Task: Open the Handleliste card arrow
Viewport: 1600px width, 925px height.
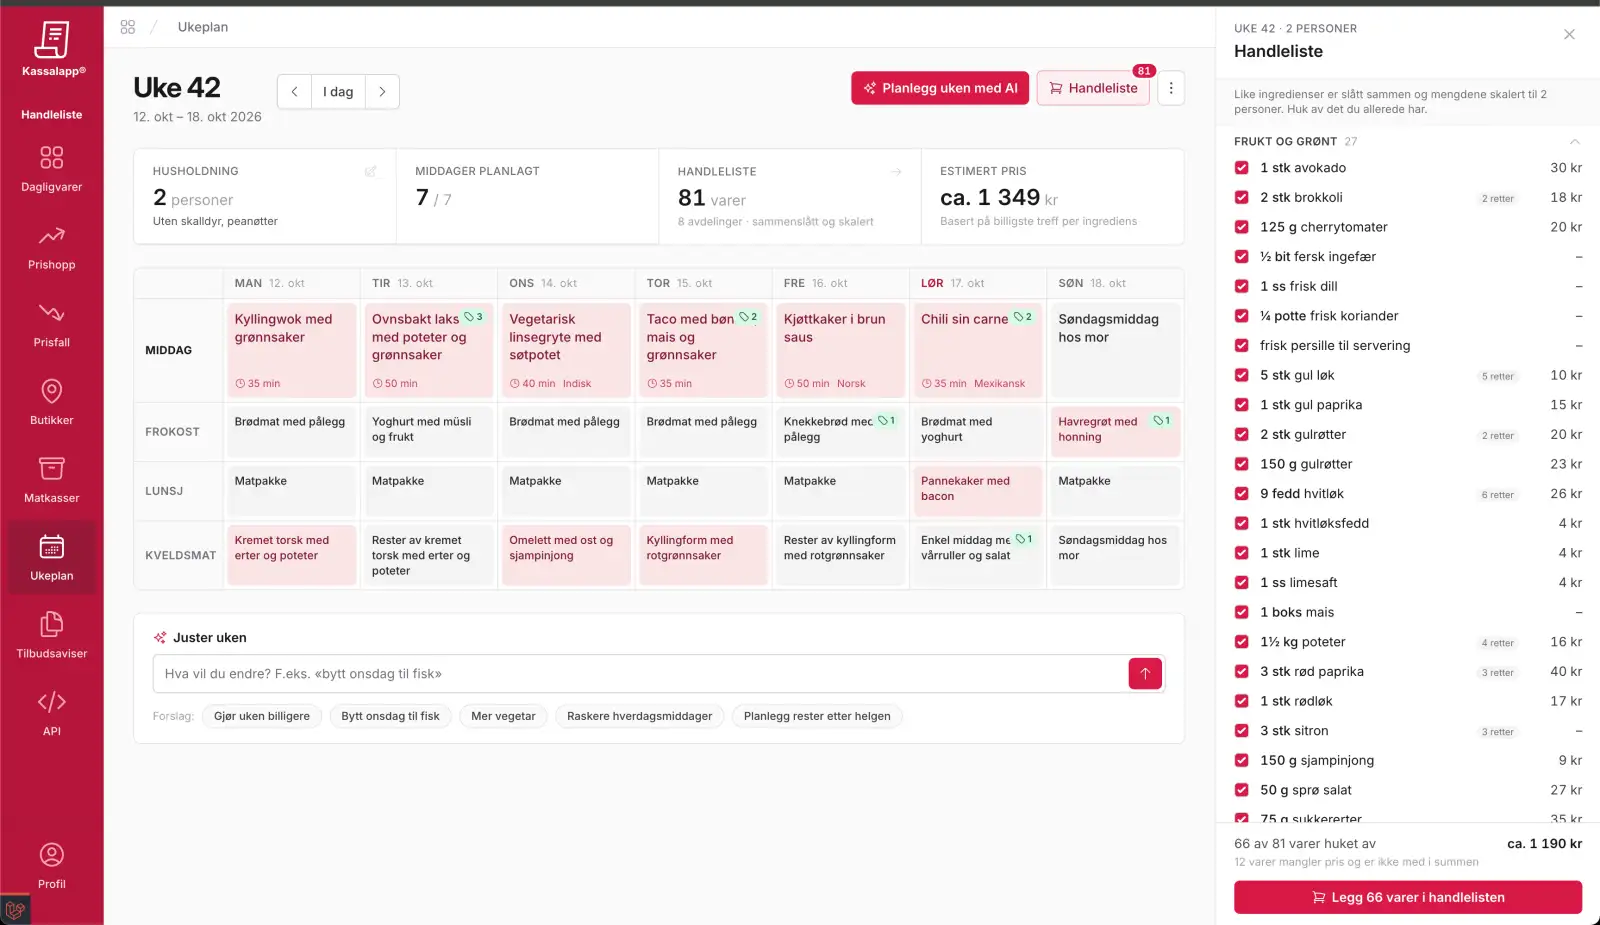Action: point(896,171)
